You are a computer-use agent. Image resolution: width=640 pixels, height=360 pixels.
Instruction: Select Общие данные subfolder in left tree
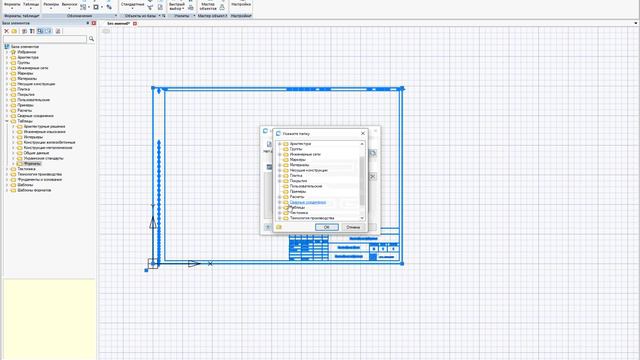point(36,153)
